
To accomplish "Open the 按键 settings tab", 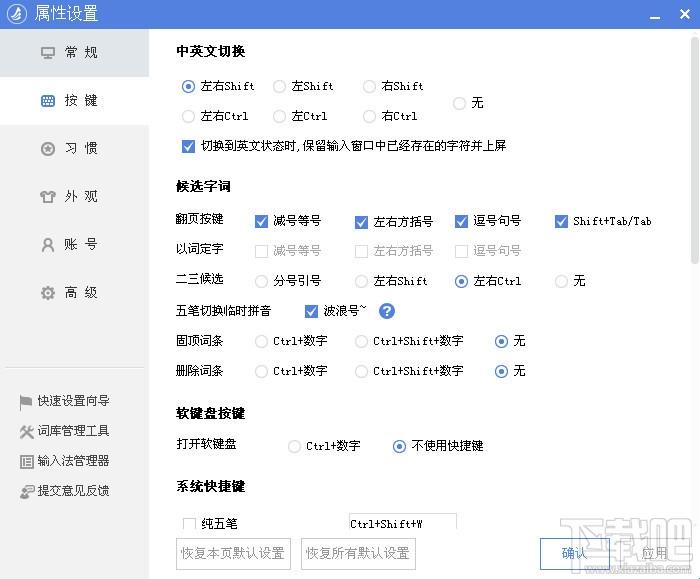I will [x=74, y=100].
